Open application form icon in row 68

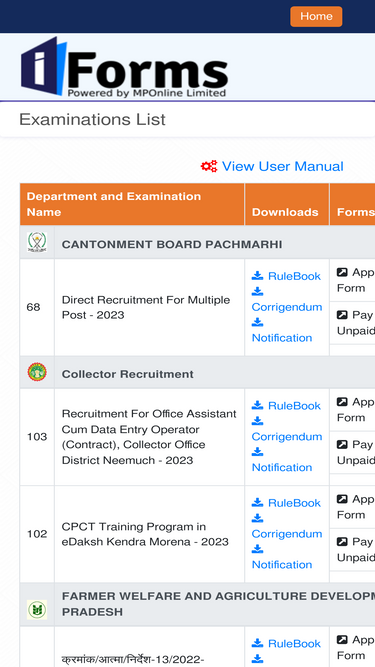[x=342, y=272]
